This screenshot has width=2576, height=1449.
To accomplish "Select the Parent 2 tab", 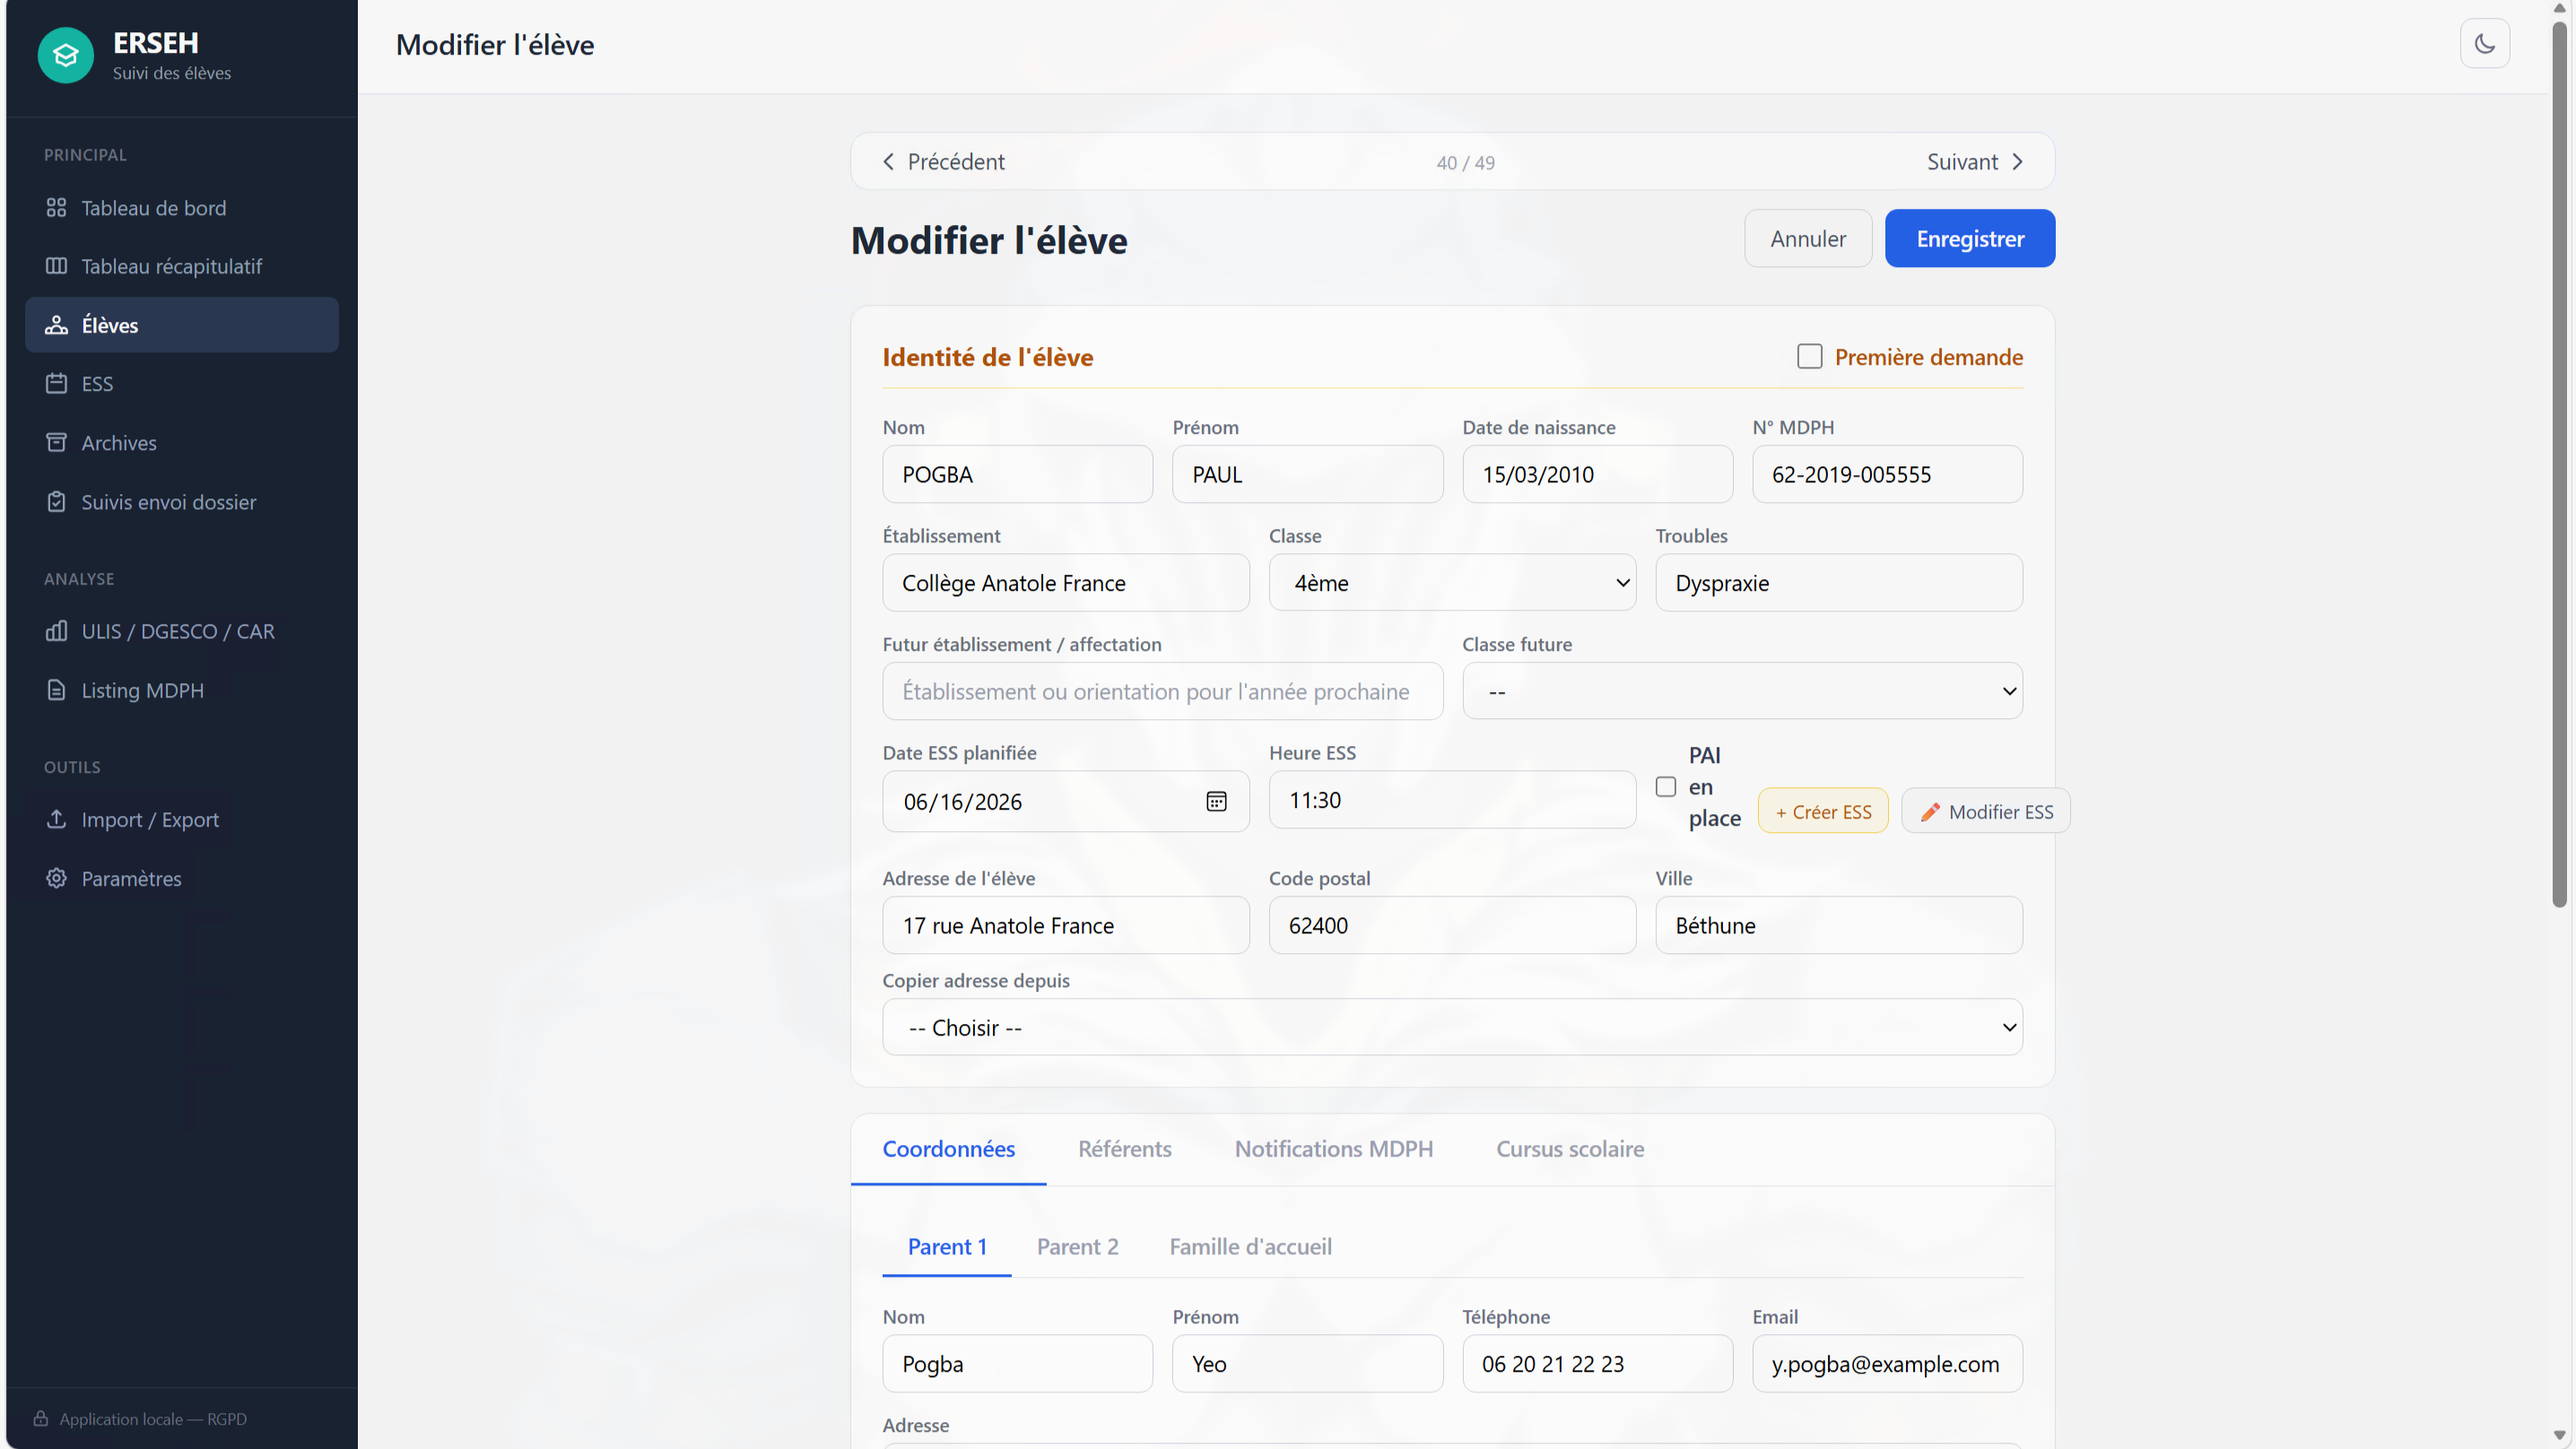I will (1077, 1246).
